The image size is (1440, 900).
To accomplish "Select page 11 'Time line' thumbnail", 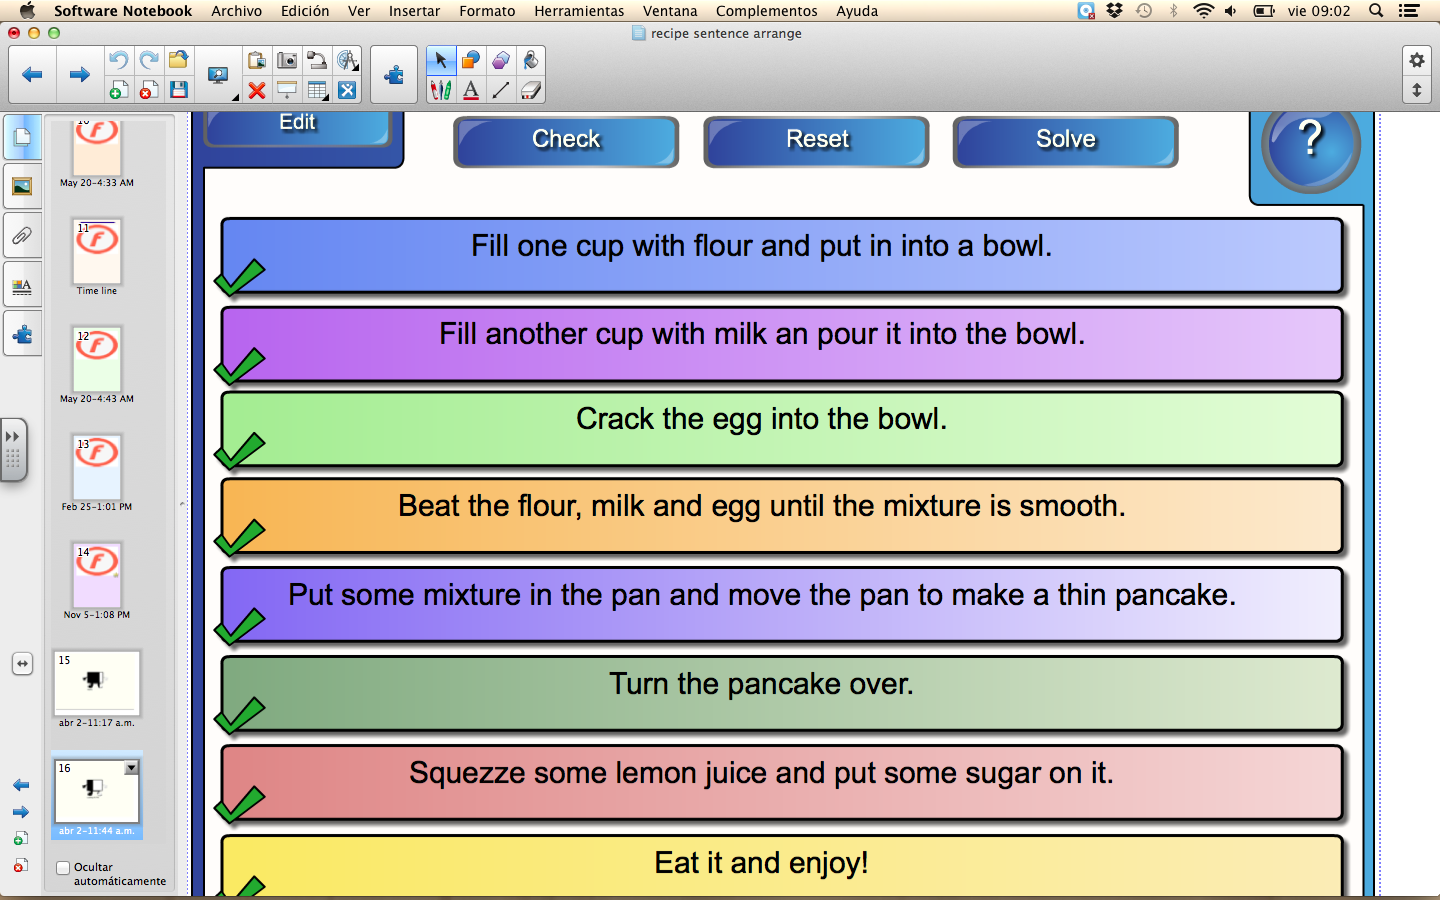I will click(97, 252).
